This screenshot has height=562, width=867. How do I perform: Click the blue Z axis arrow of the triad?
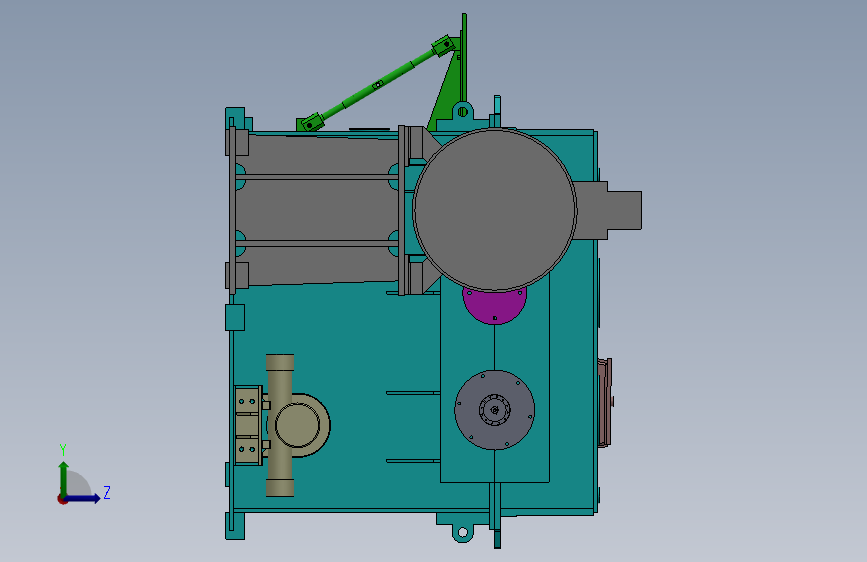[83, 498]
